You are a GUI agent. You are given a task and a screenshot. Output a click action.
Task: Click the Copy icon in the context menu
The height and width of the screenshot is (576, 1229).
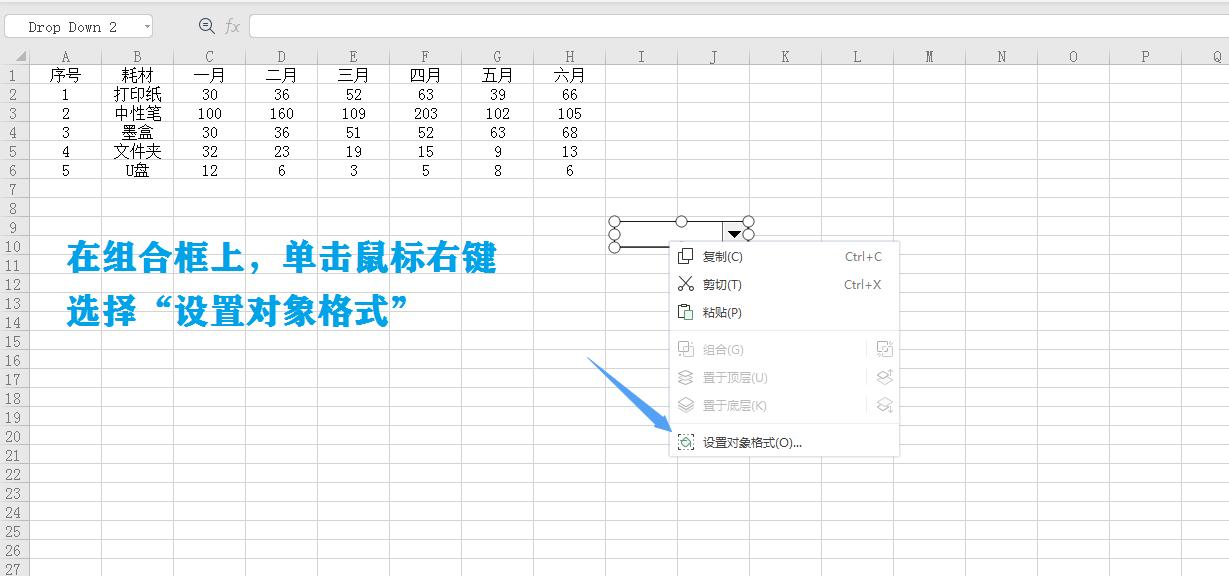pyautogui.click(x=687, y=256)
